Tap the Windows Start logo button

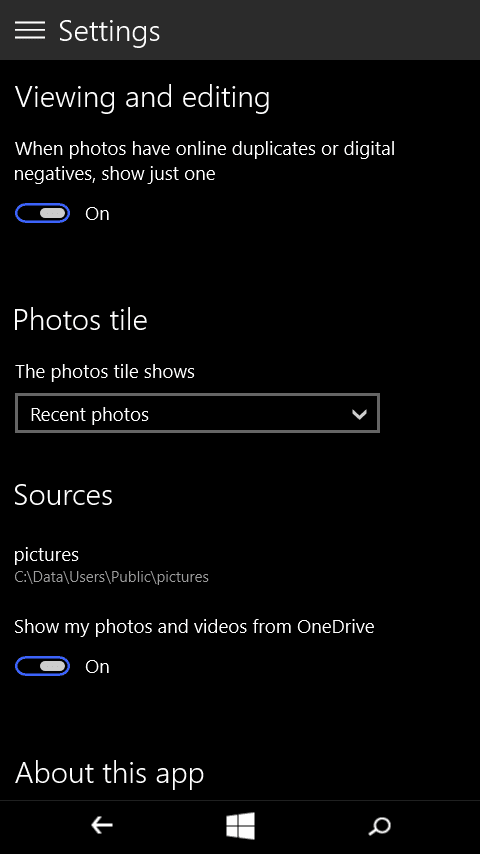(x=240, y=826)
